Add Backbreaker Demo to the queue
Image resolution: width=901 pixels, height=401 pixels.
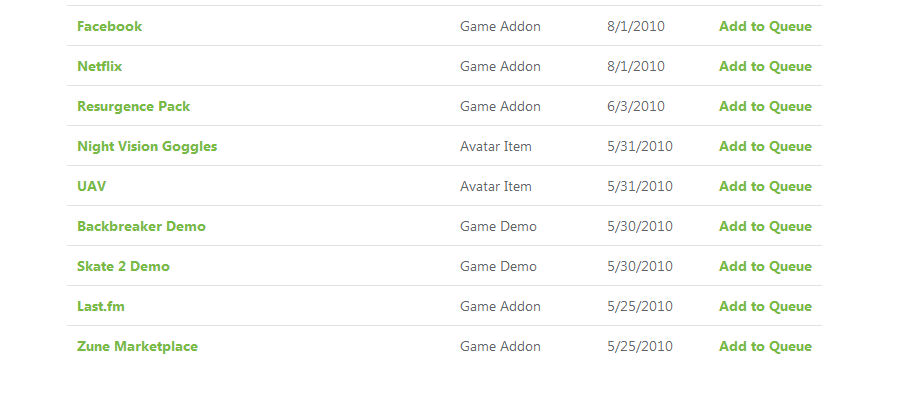(x=765, y=226)
